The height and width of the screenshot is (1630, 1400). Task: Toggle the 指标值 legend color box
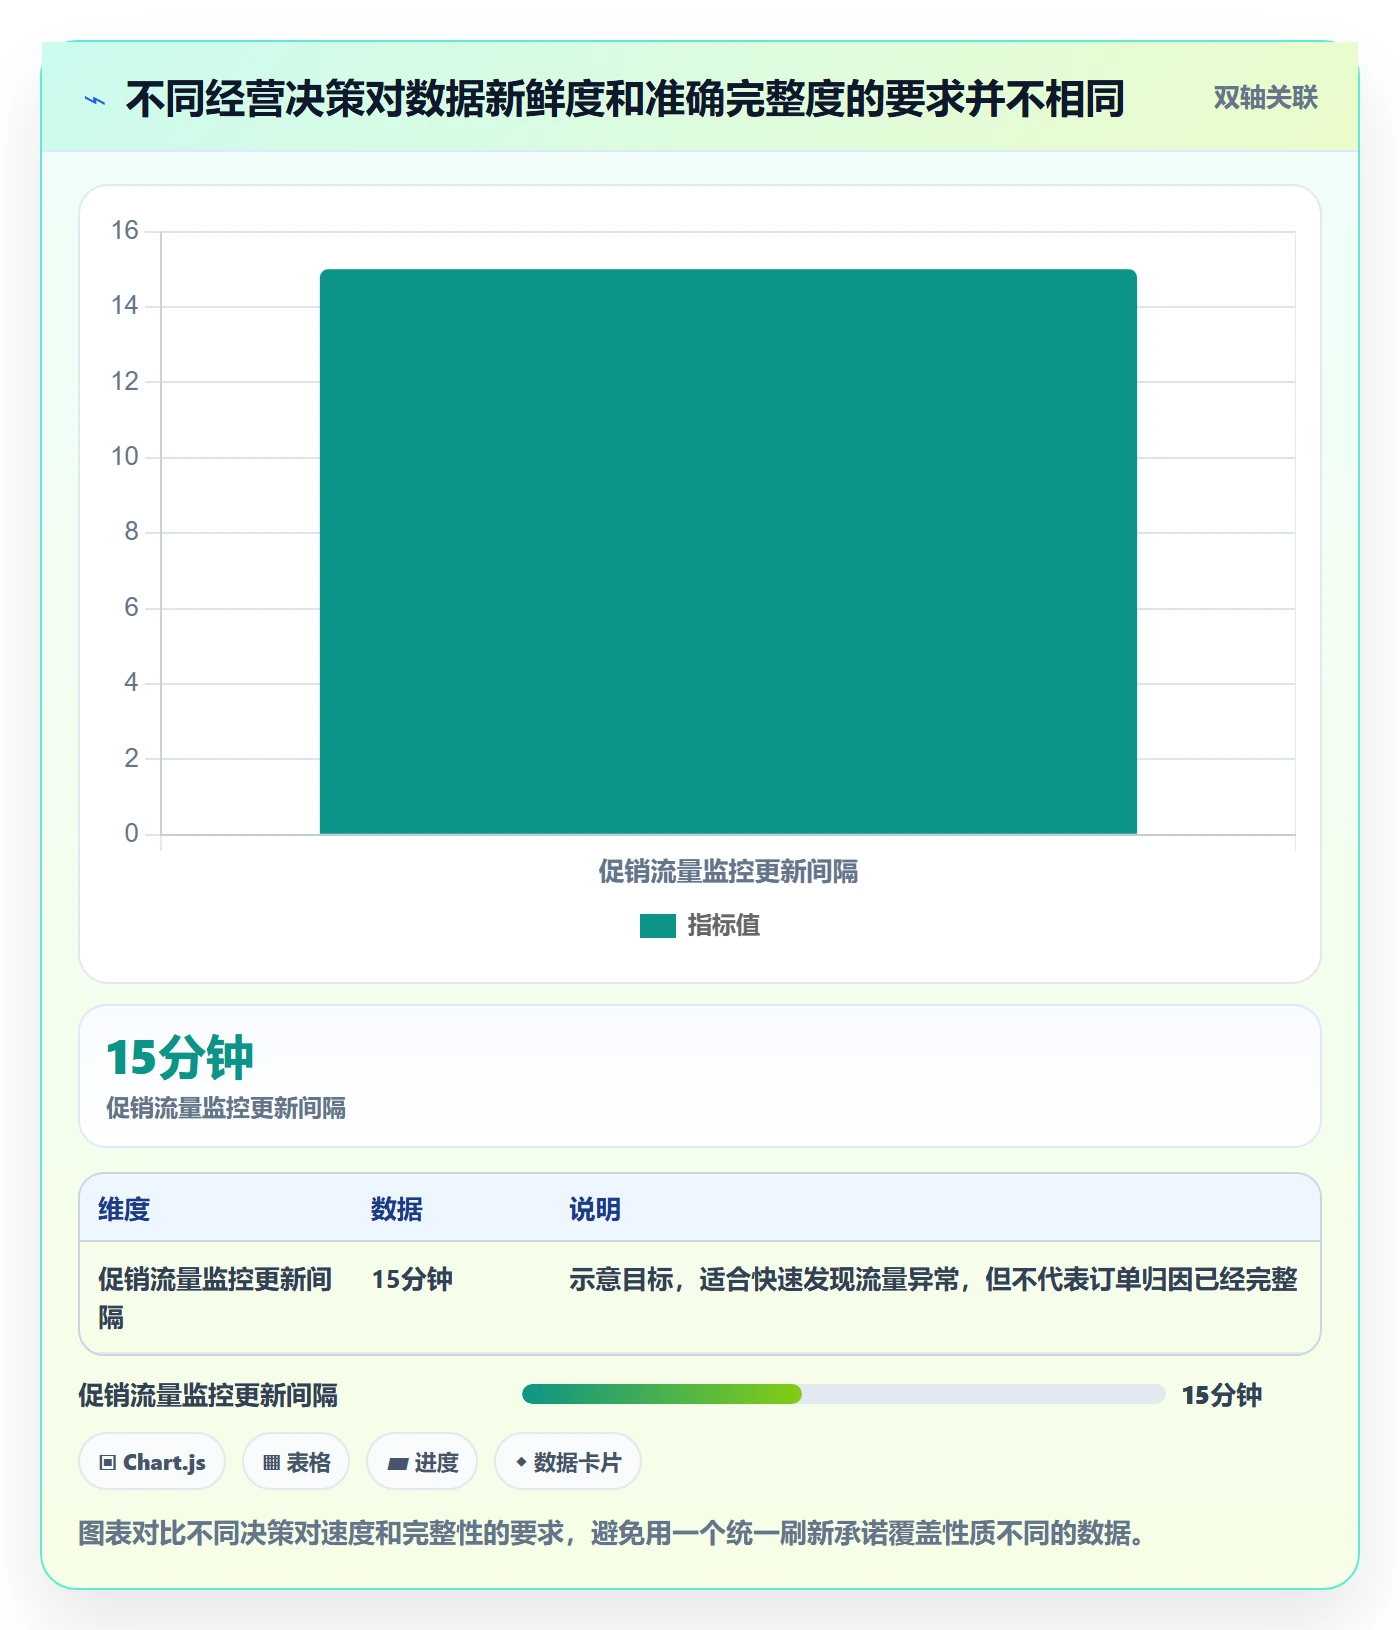(657, 926)
